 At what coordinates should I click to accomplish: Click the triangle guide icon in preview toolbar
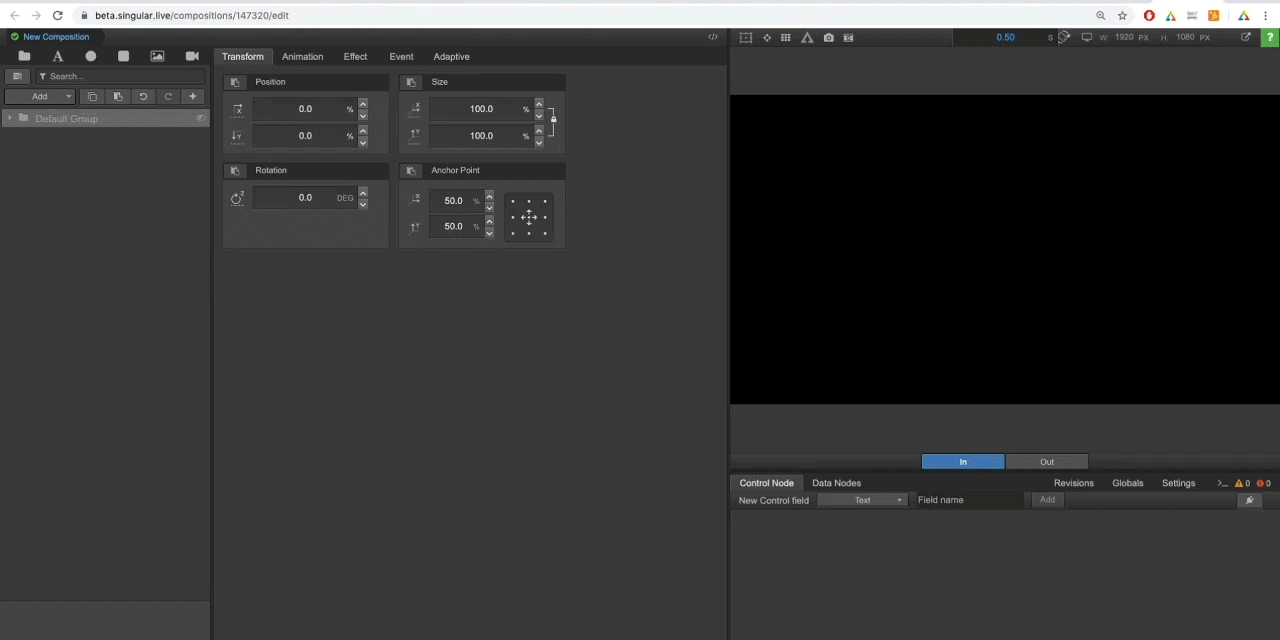point(807,37)
